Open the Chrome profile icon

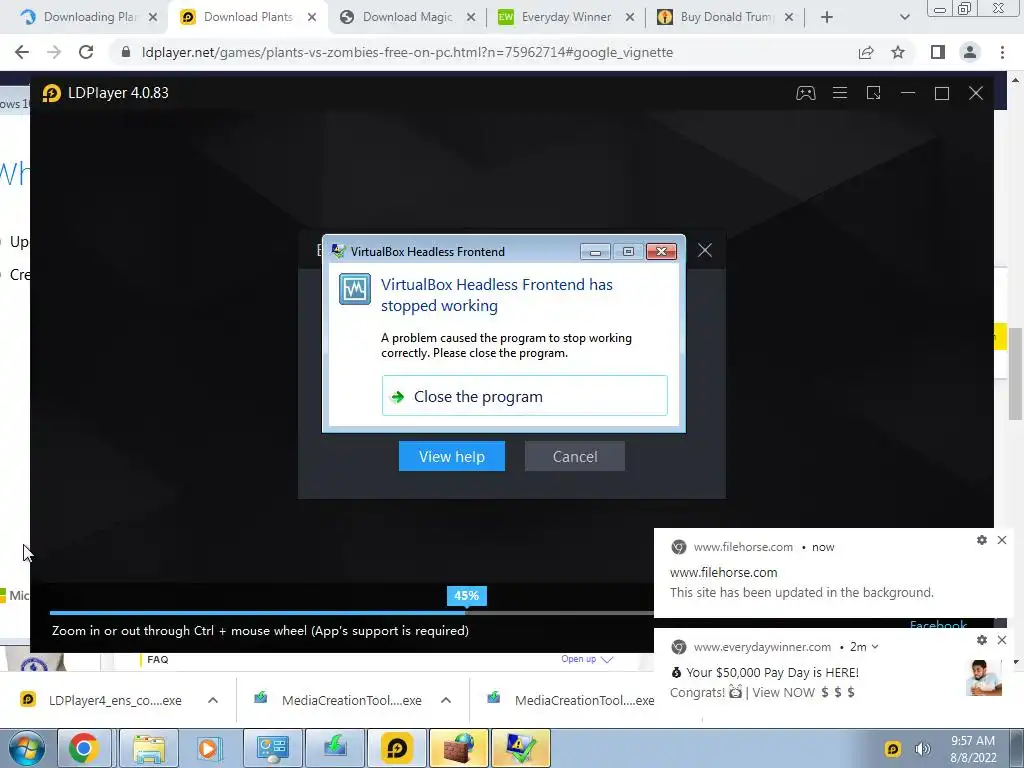pyautogui.click(x=970, y=52)
